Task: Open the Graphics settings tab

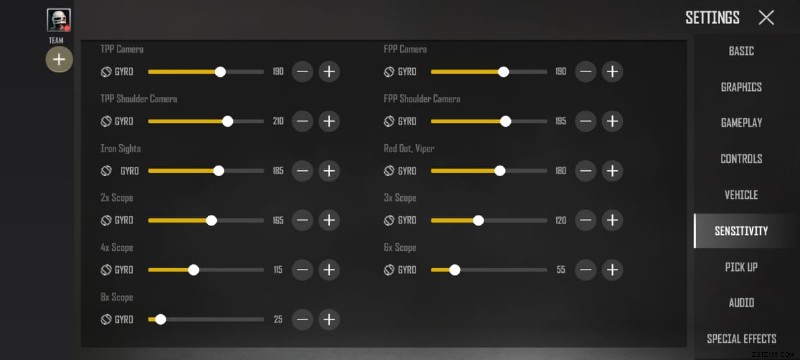Action: (x=741, y=87)
